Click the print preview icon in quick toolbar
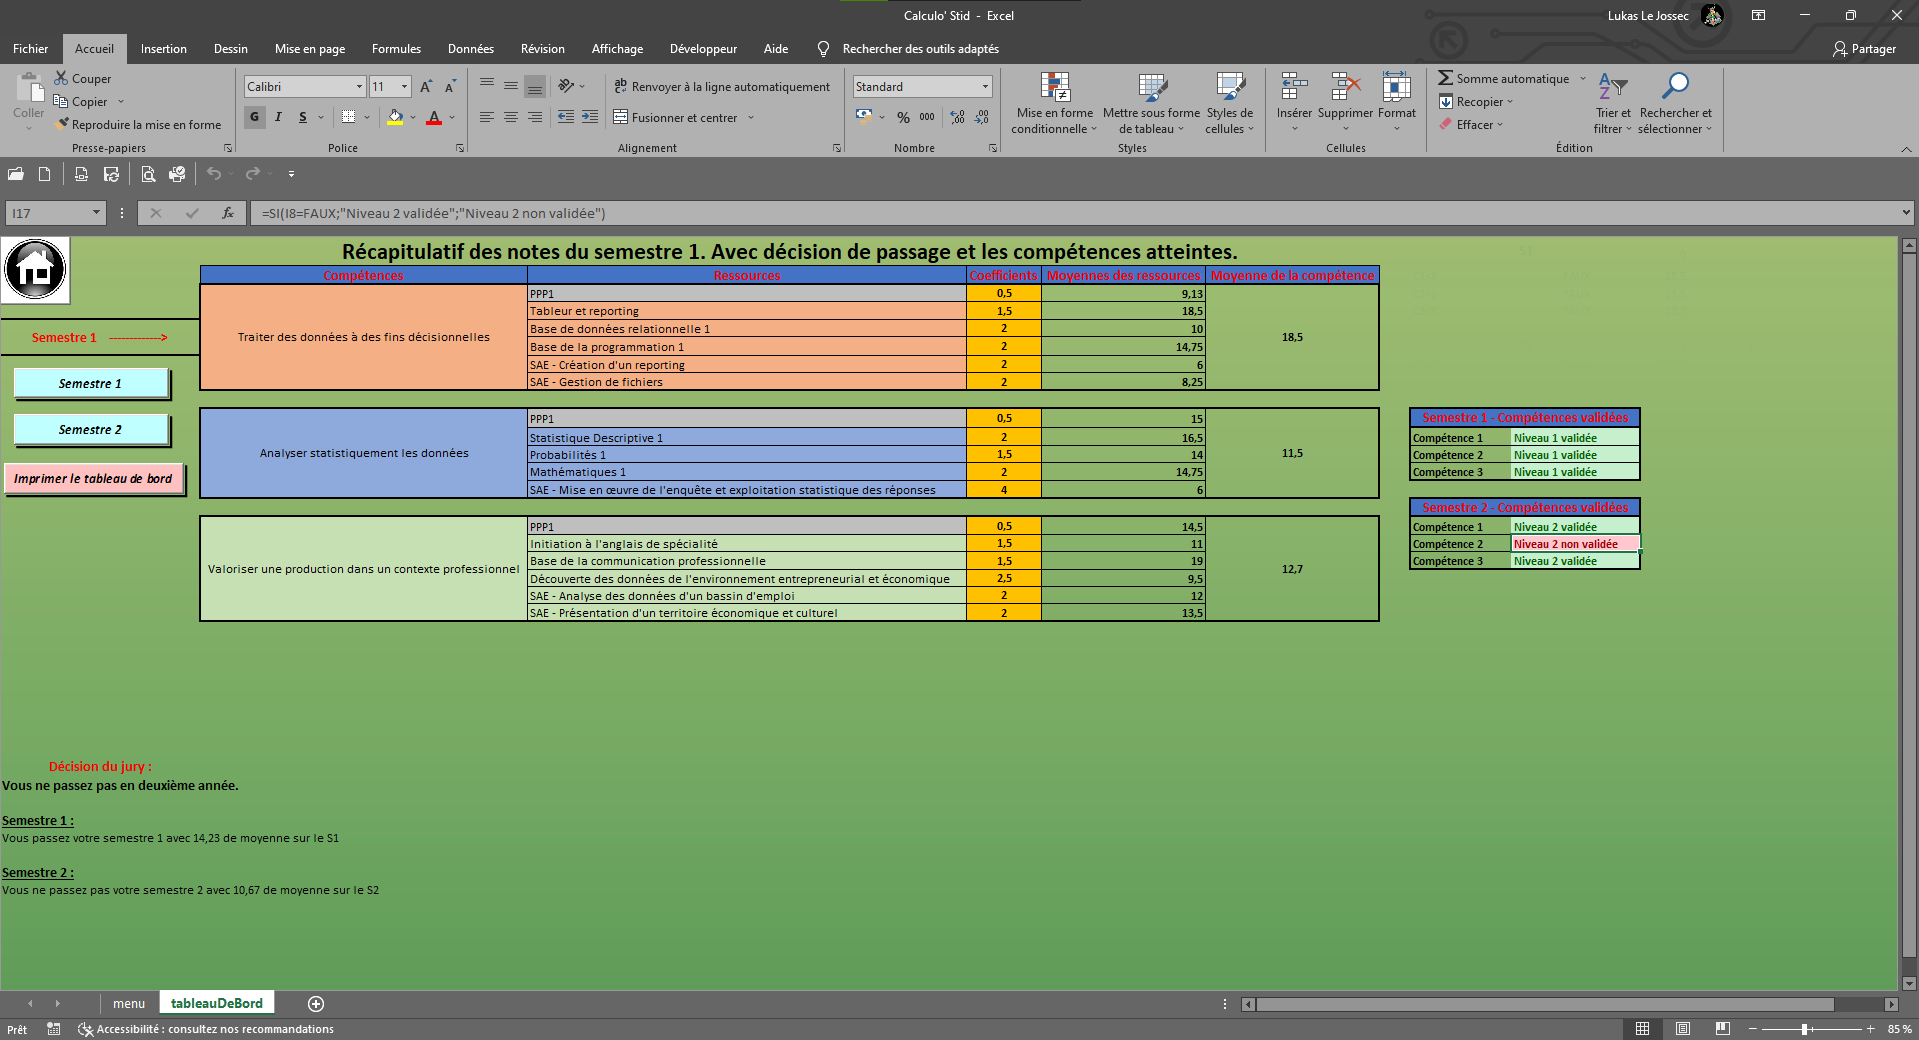Screen dimensions: 1919x1040 (148, 174)
